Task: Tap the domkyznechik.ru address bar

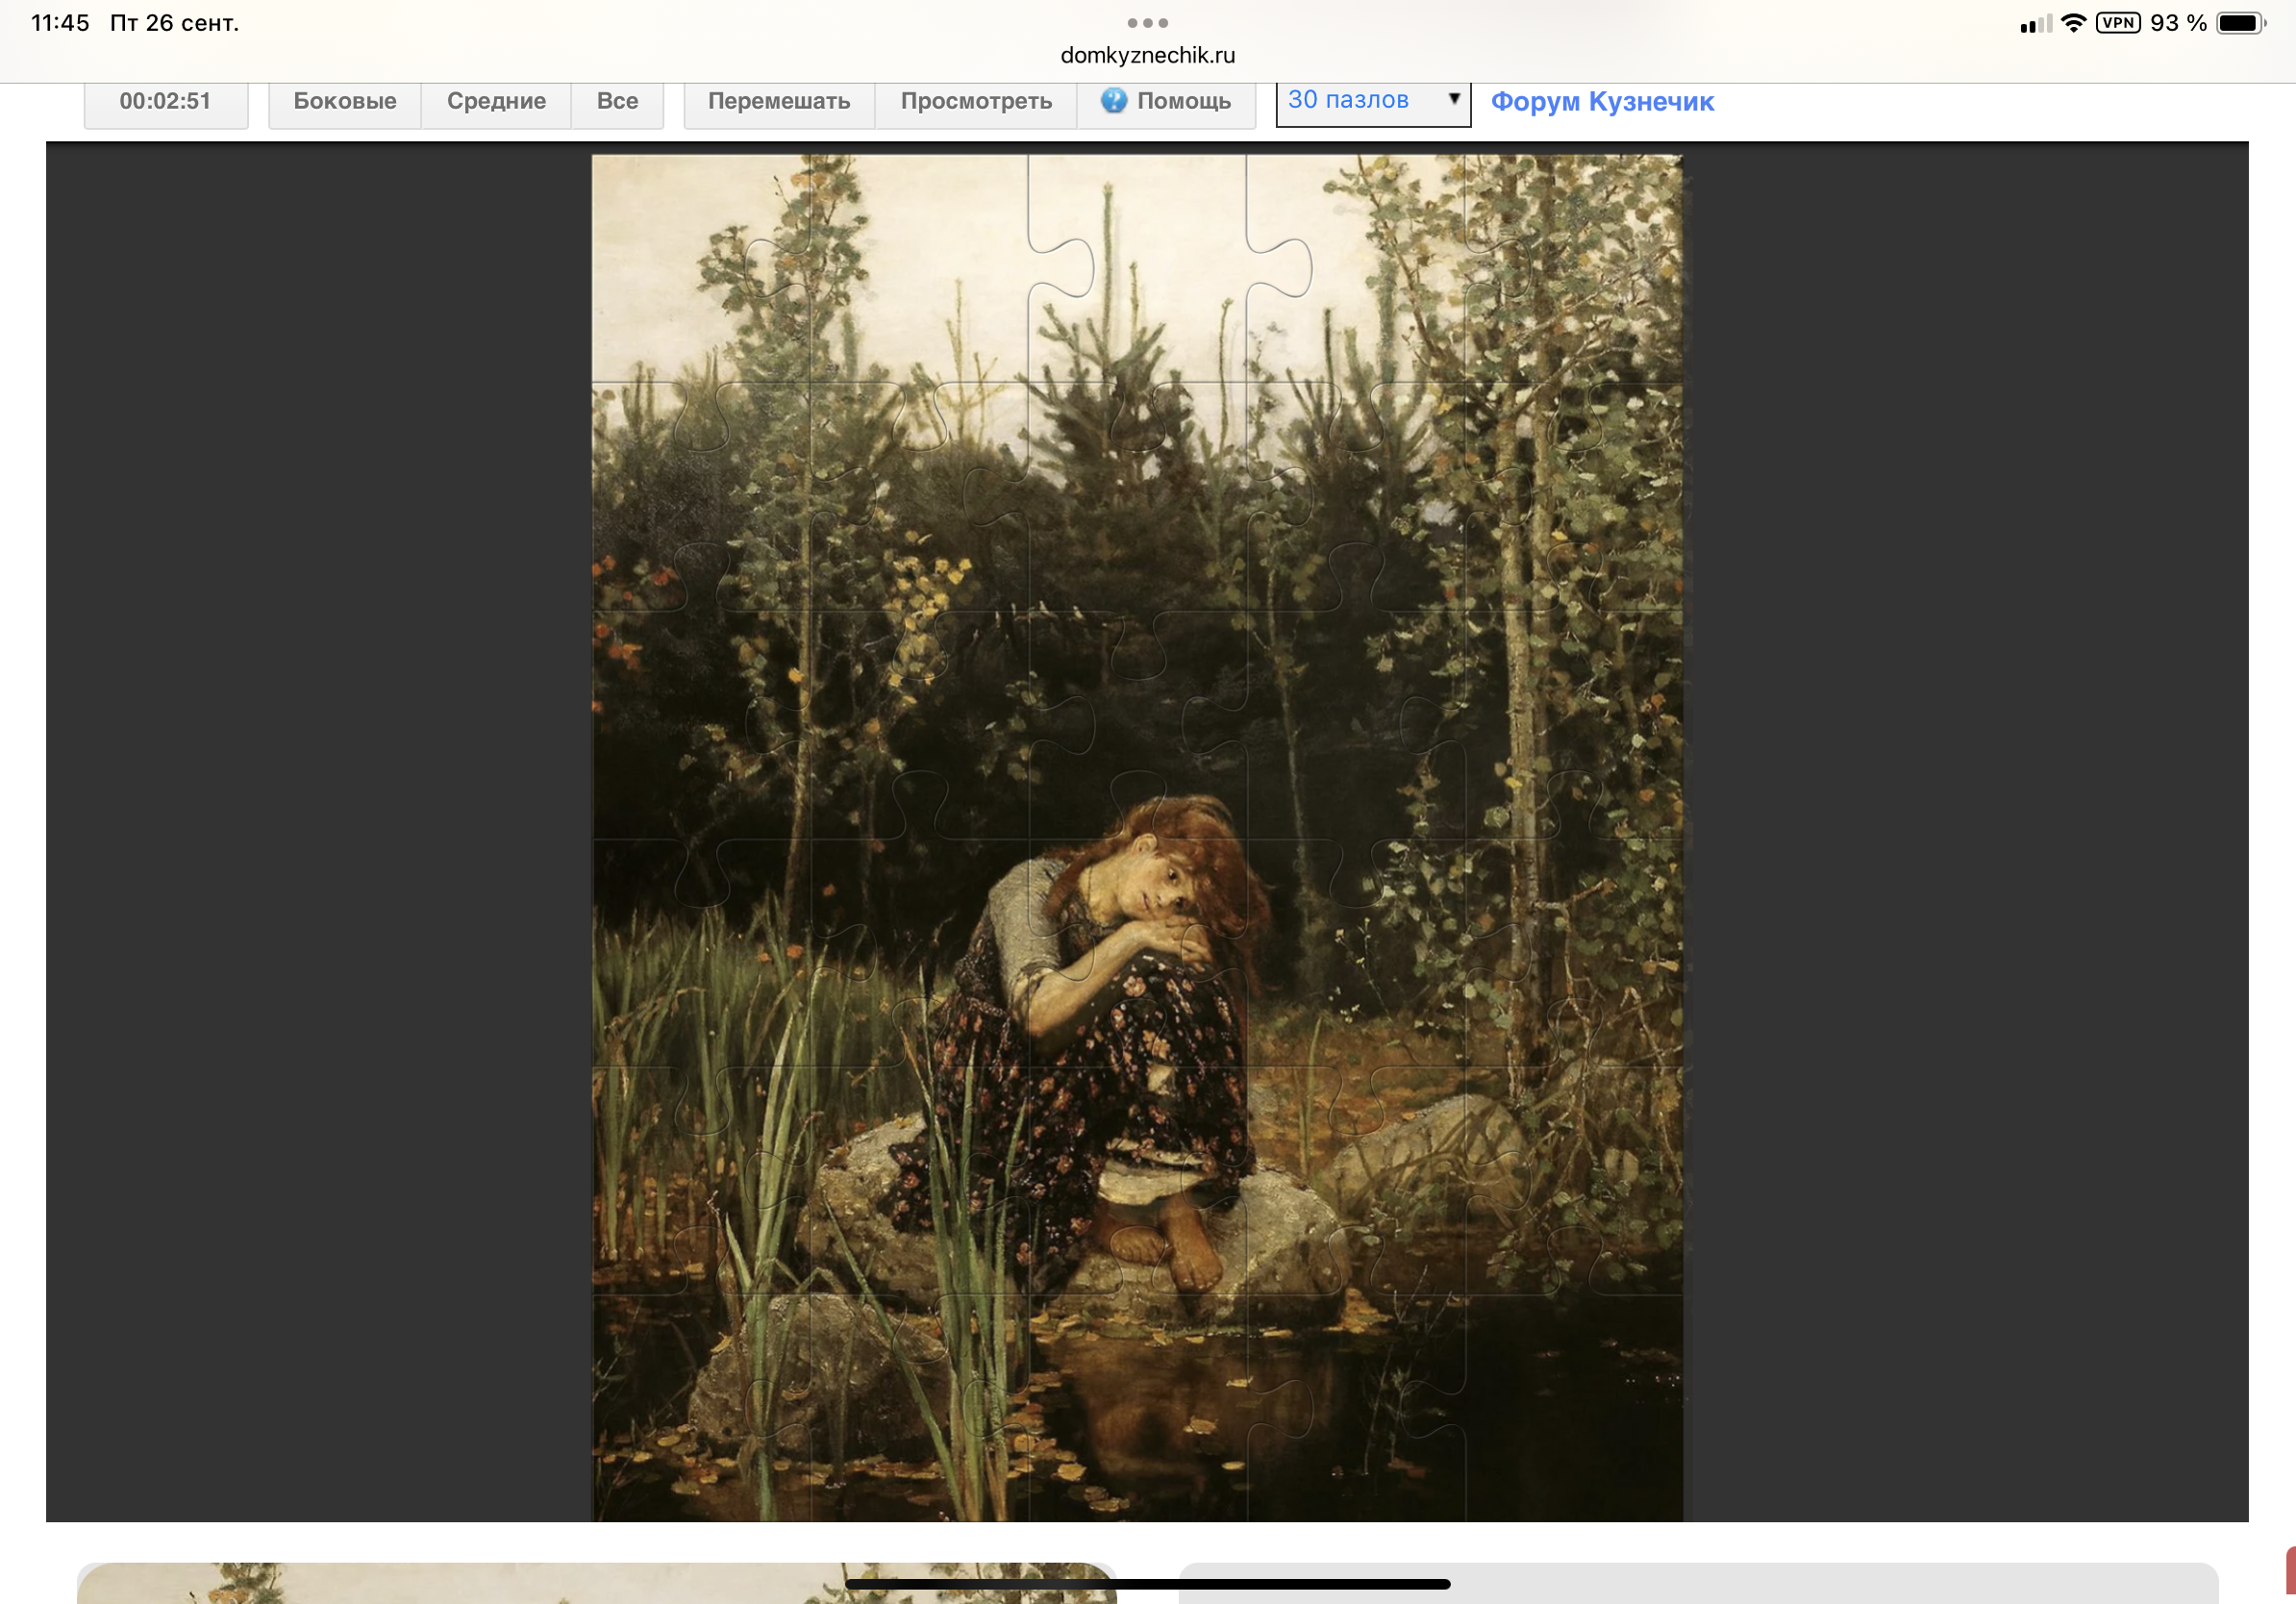Action: pyautogui.click(x=1147, y=55)
